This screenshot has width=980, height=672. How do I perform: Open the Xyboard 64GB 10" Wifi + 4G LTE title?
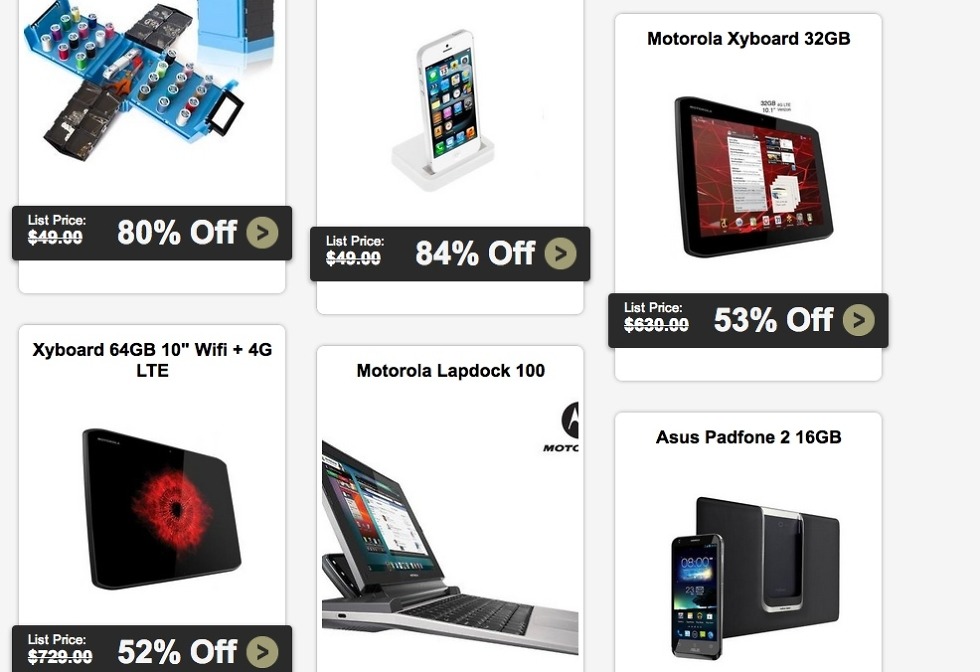[152, 360]
